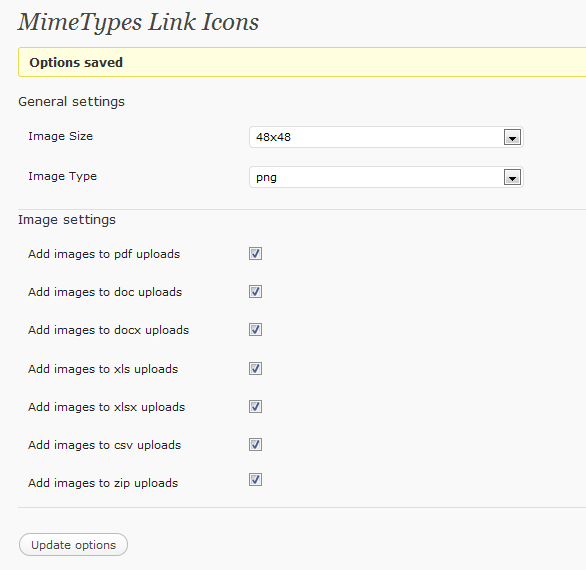The image size is (586, 570).
Task: Click the 'Image settings' section heading
Action: (x=67, y=220)
